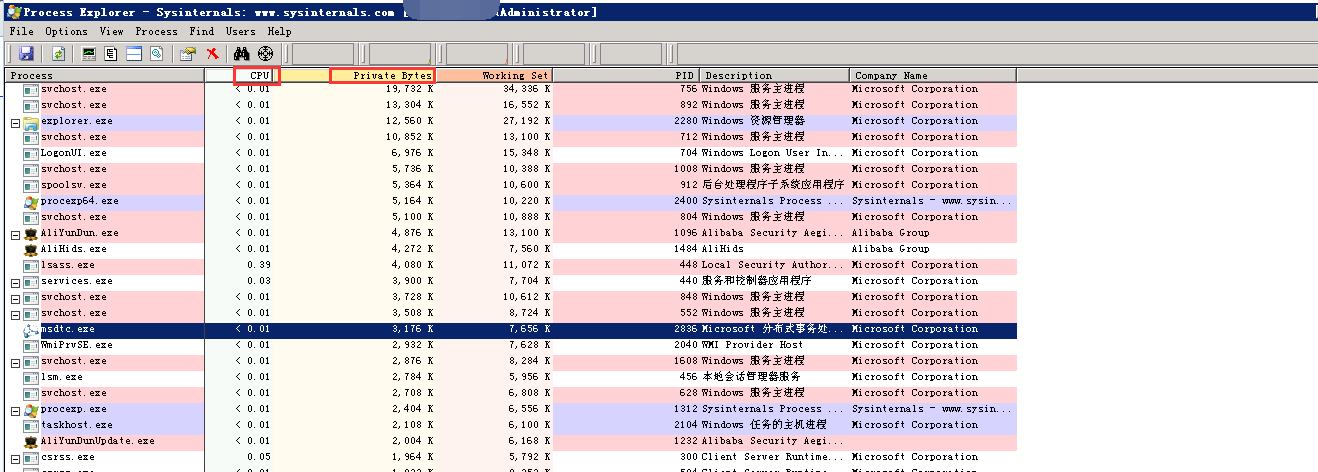This screenshot has height=472, width=1318.
Task: Click the procexp.exe process icon
Action: pyautogui.click(x=31, y=409)
